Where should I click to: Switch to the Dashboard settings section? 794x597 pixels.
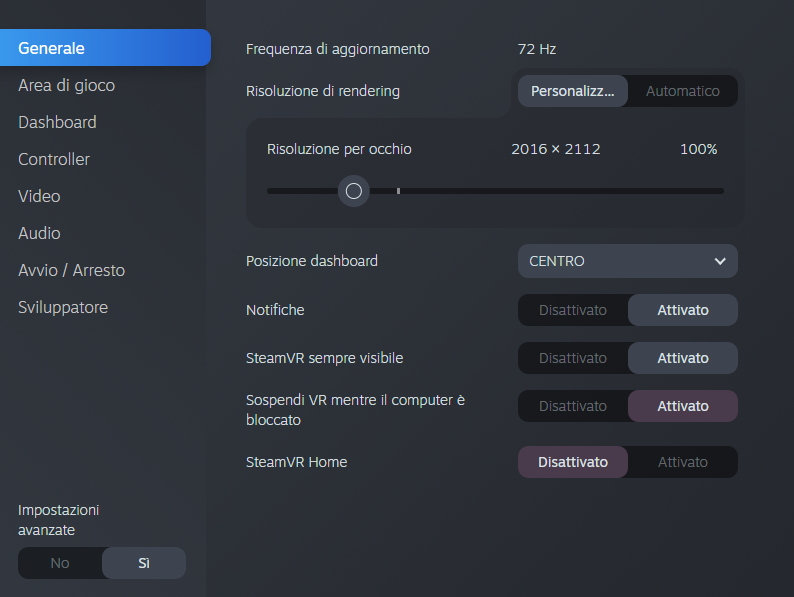pos(57,122)
